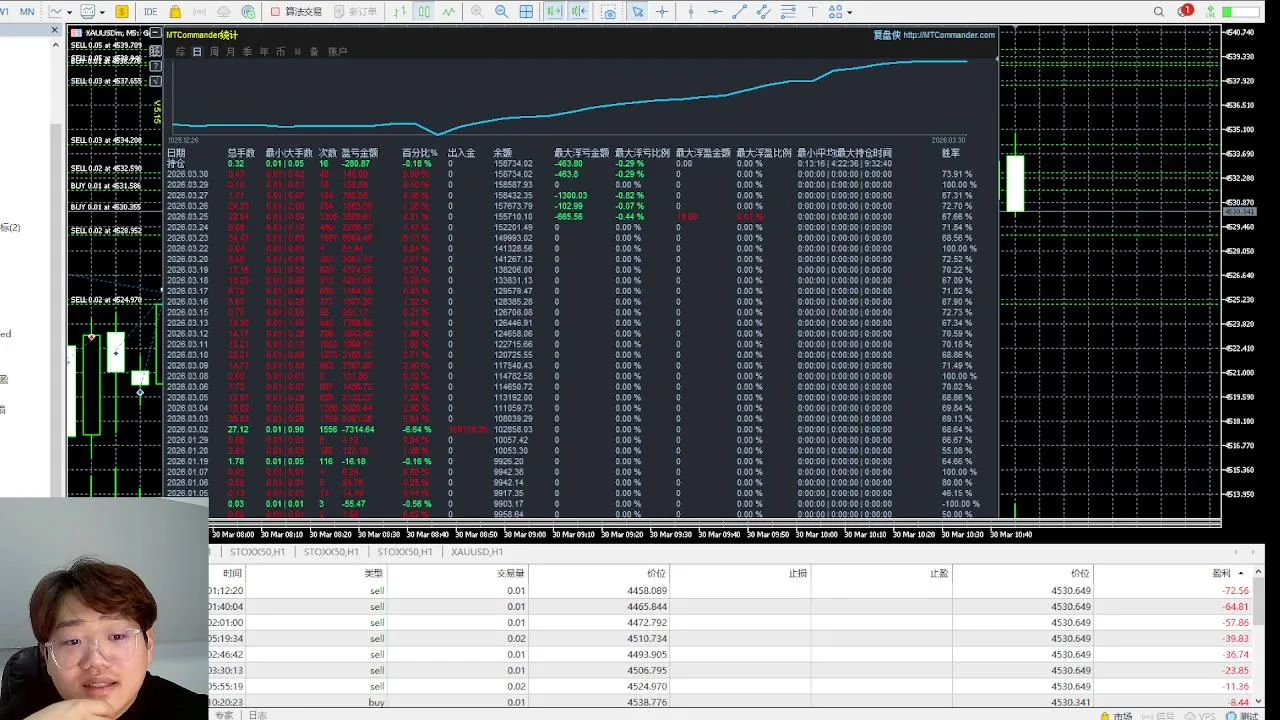Select the text label T tool
Viewport: 1280px width, 720px height.
812,12
